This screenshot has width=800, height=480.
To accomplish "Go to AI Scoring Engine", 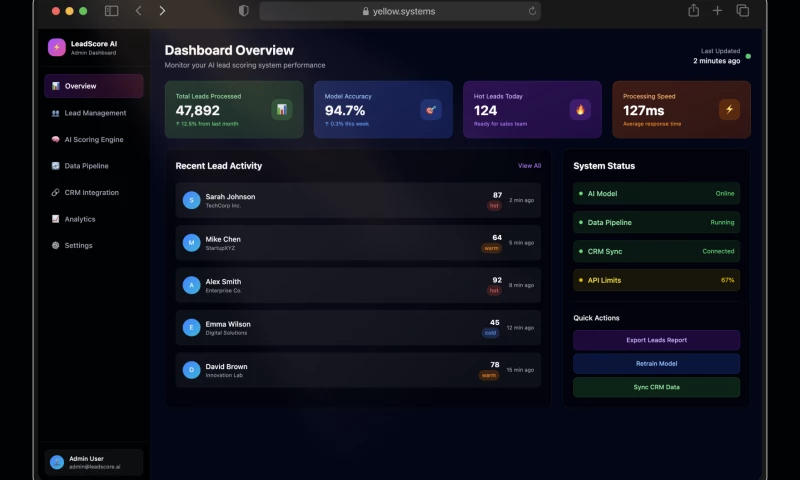I will [94, 139].
